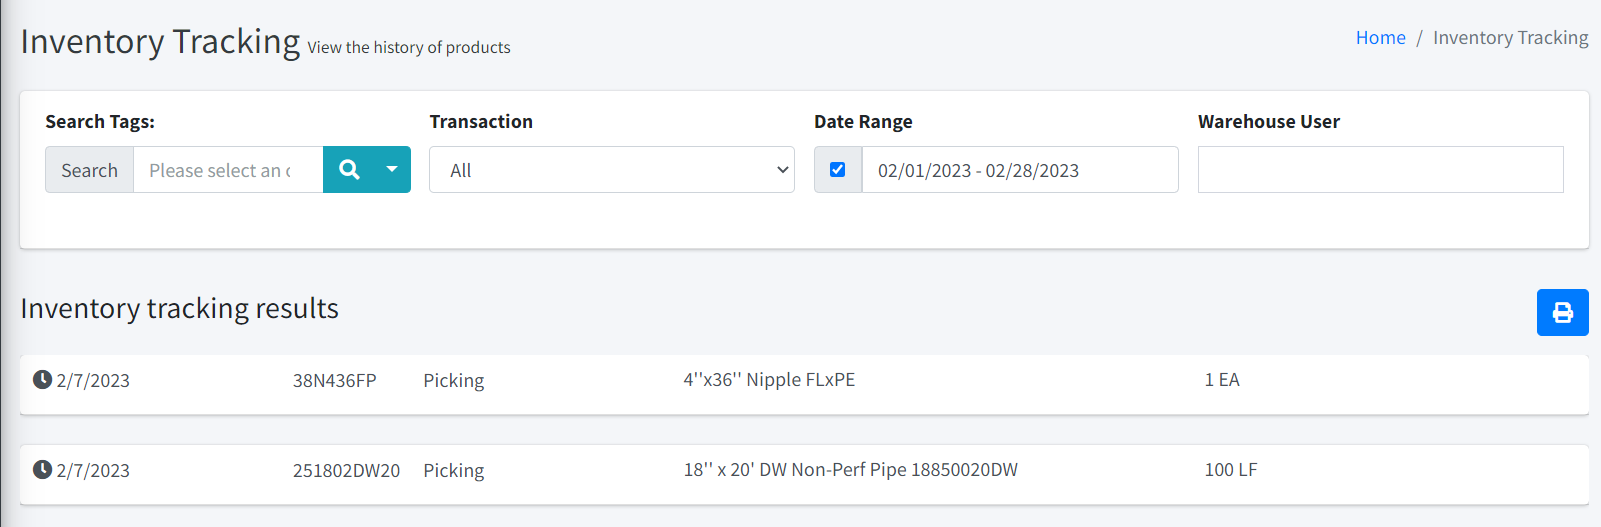This screenshot has width=1601, height=527.
Task: Click the clock icon on the 251802DW20 row
Action: [x=42, y=470]
